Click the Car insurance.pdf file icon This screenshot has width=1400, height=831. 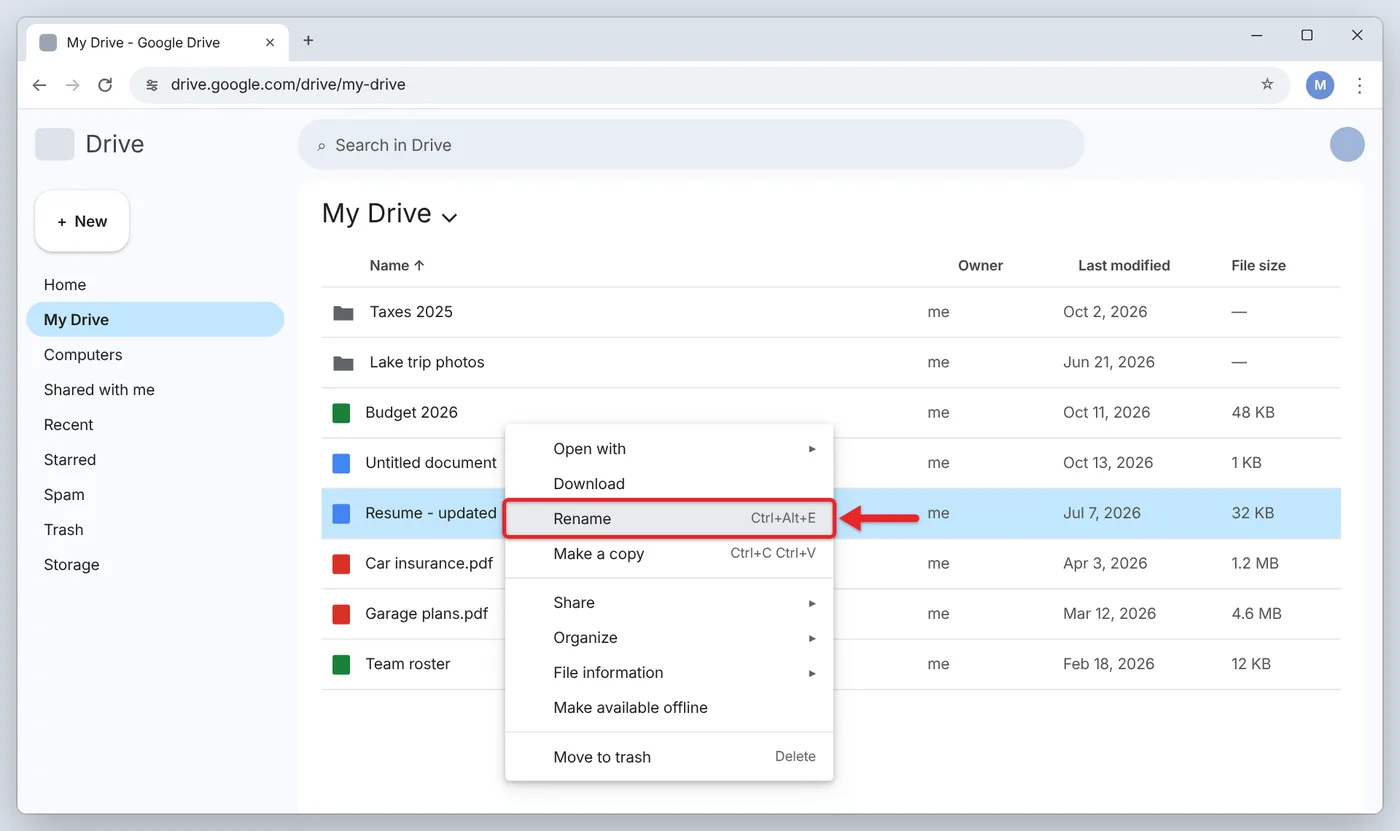click(x=341, y=564)
